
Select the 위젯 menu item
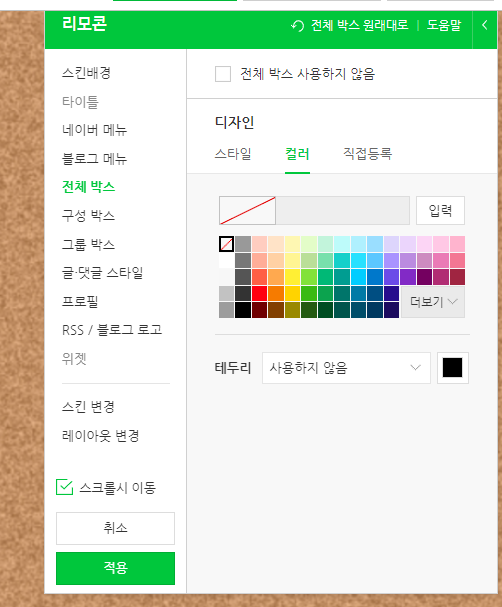74,359
